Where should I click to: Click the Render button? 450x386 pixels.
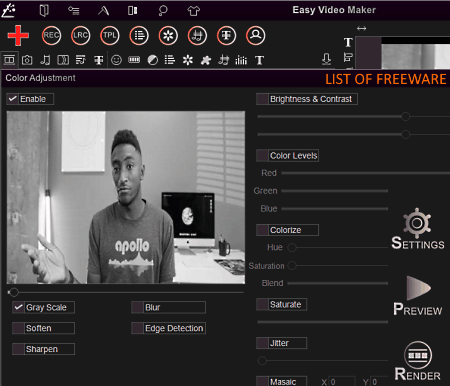point(418,361)
